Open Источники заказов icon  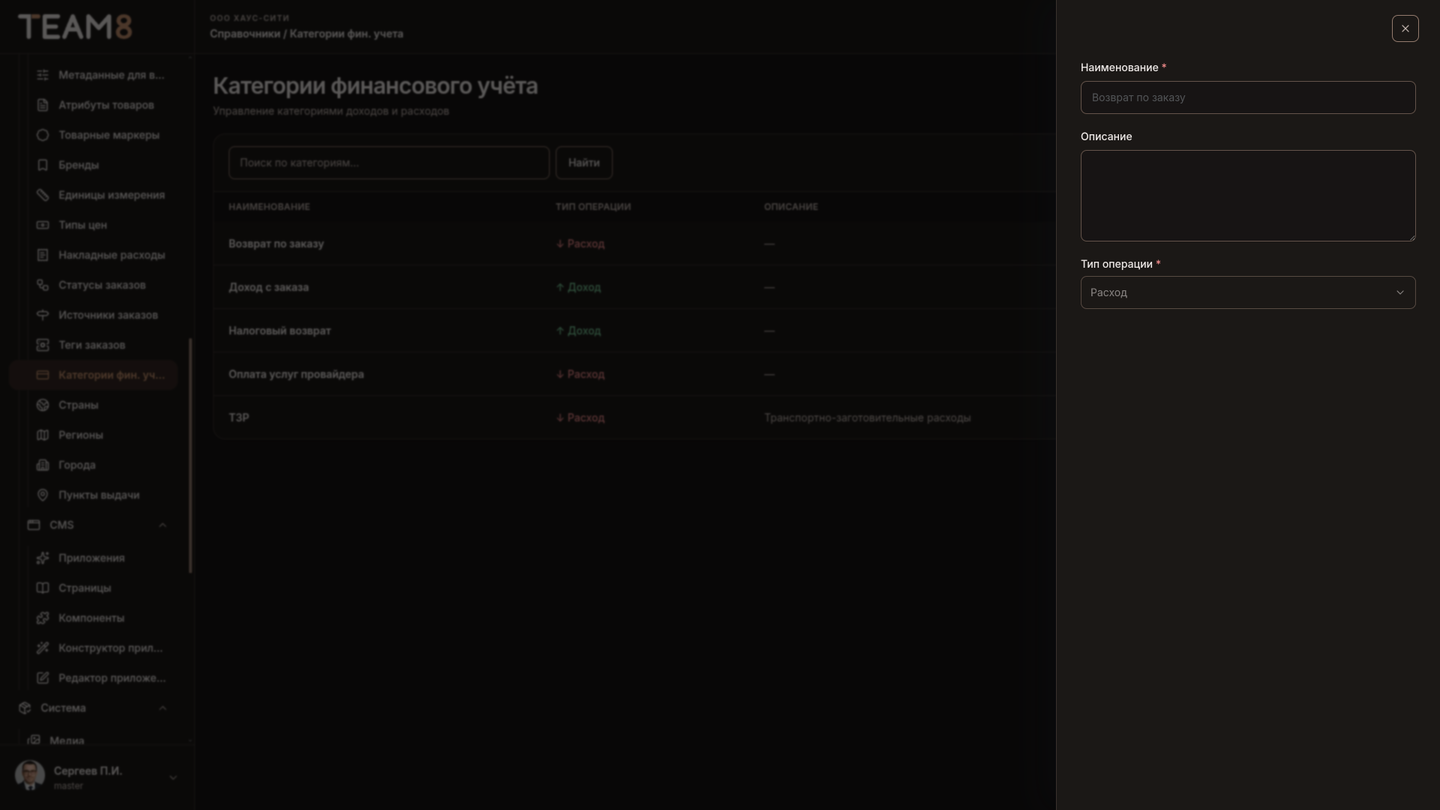tap(42, 315)
